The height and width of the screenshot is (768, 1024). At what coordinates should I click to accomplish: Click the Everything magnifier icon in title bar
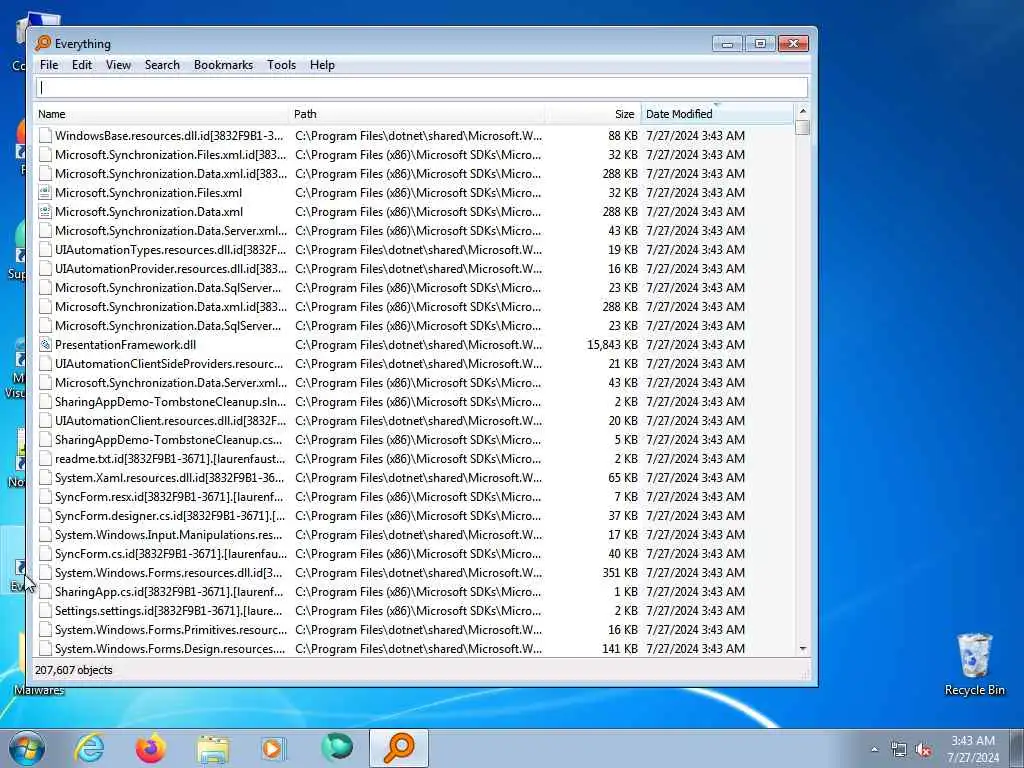(43, 43)
